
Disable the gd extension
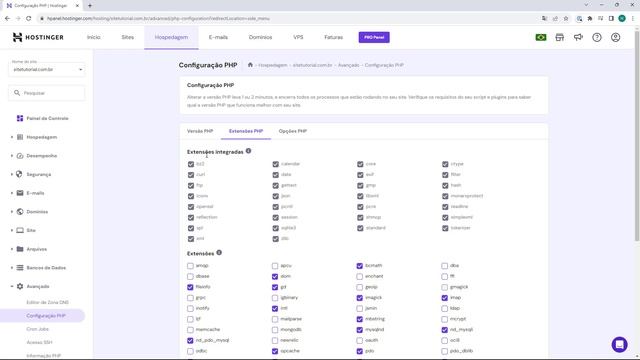[275, 287]
